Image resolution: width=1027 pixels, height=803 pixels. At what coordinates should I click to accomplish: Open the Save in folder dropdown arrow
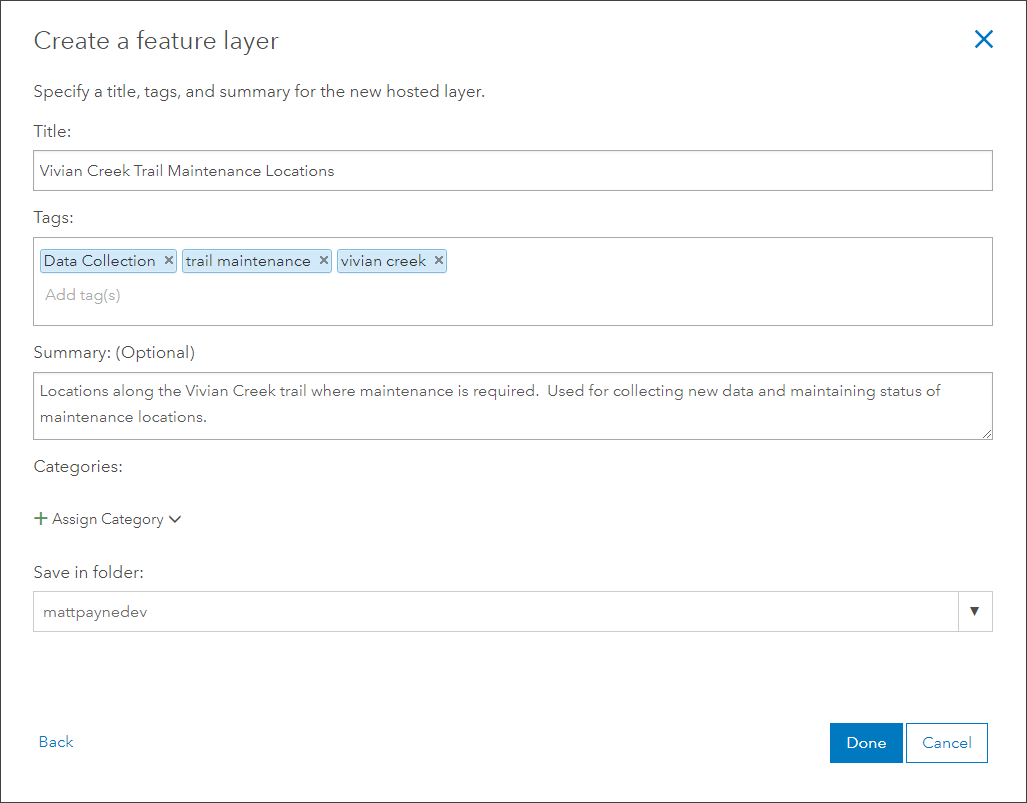974,611
